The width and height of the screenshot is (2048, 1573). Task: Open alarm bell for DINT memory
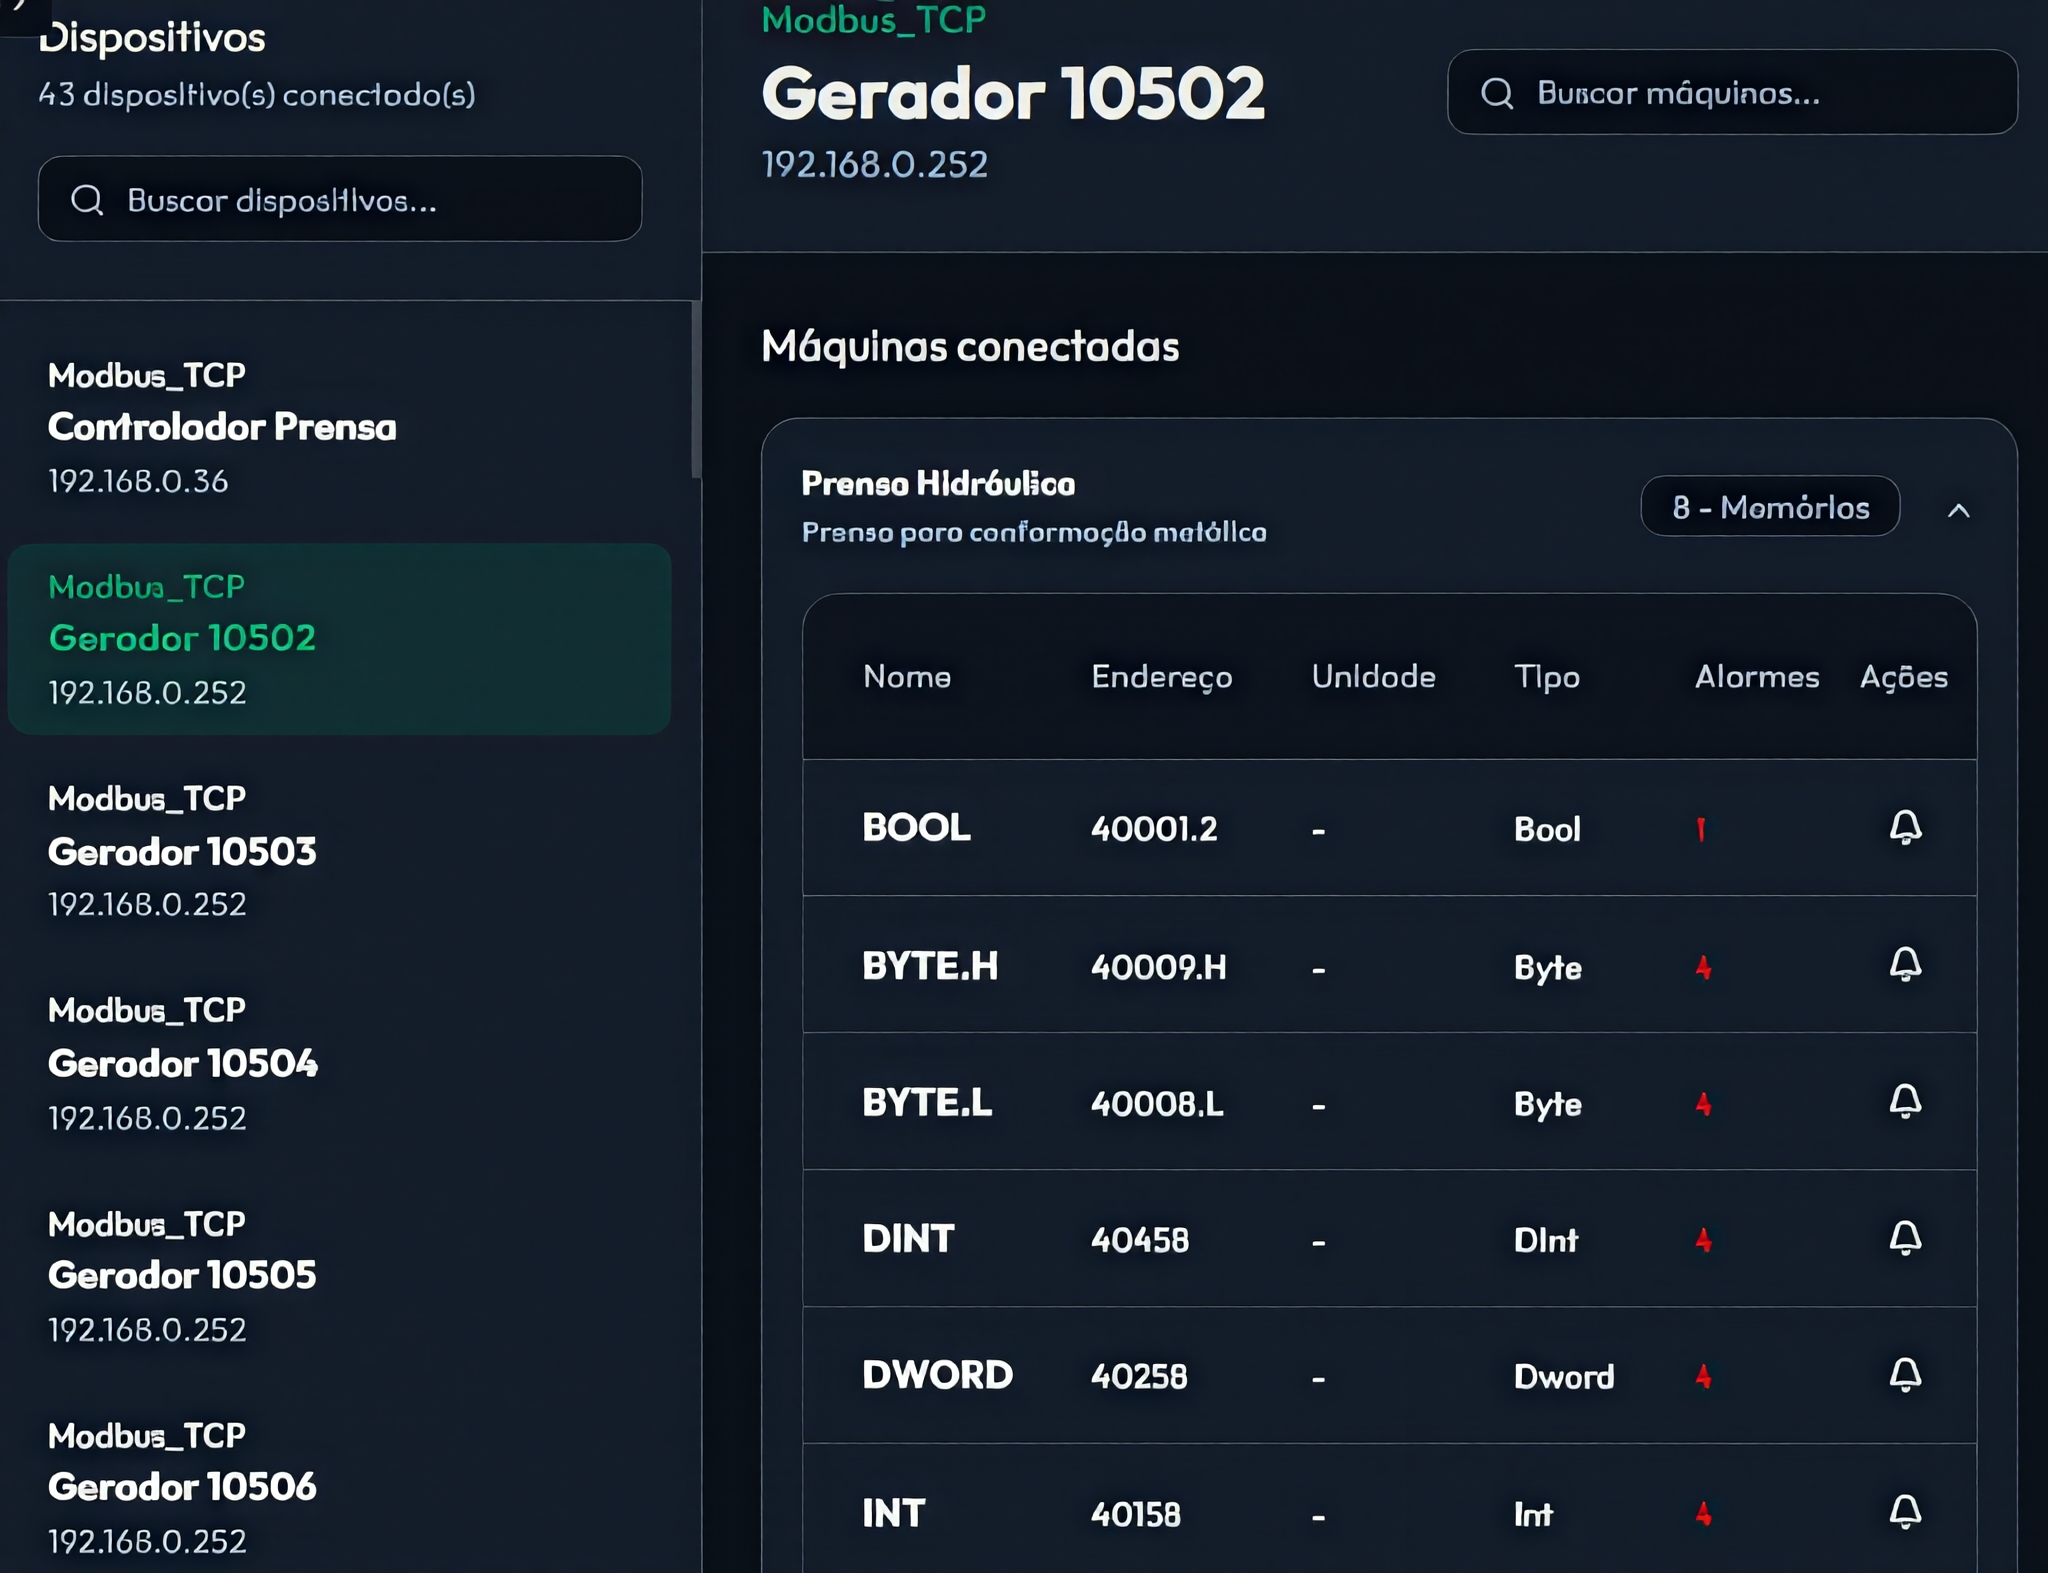coord(1905,1238)
